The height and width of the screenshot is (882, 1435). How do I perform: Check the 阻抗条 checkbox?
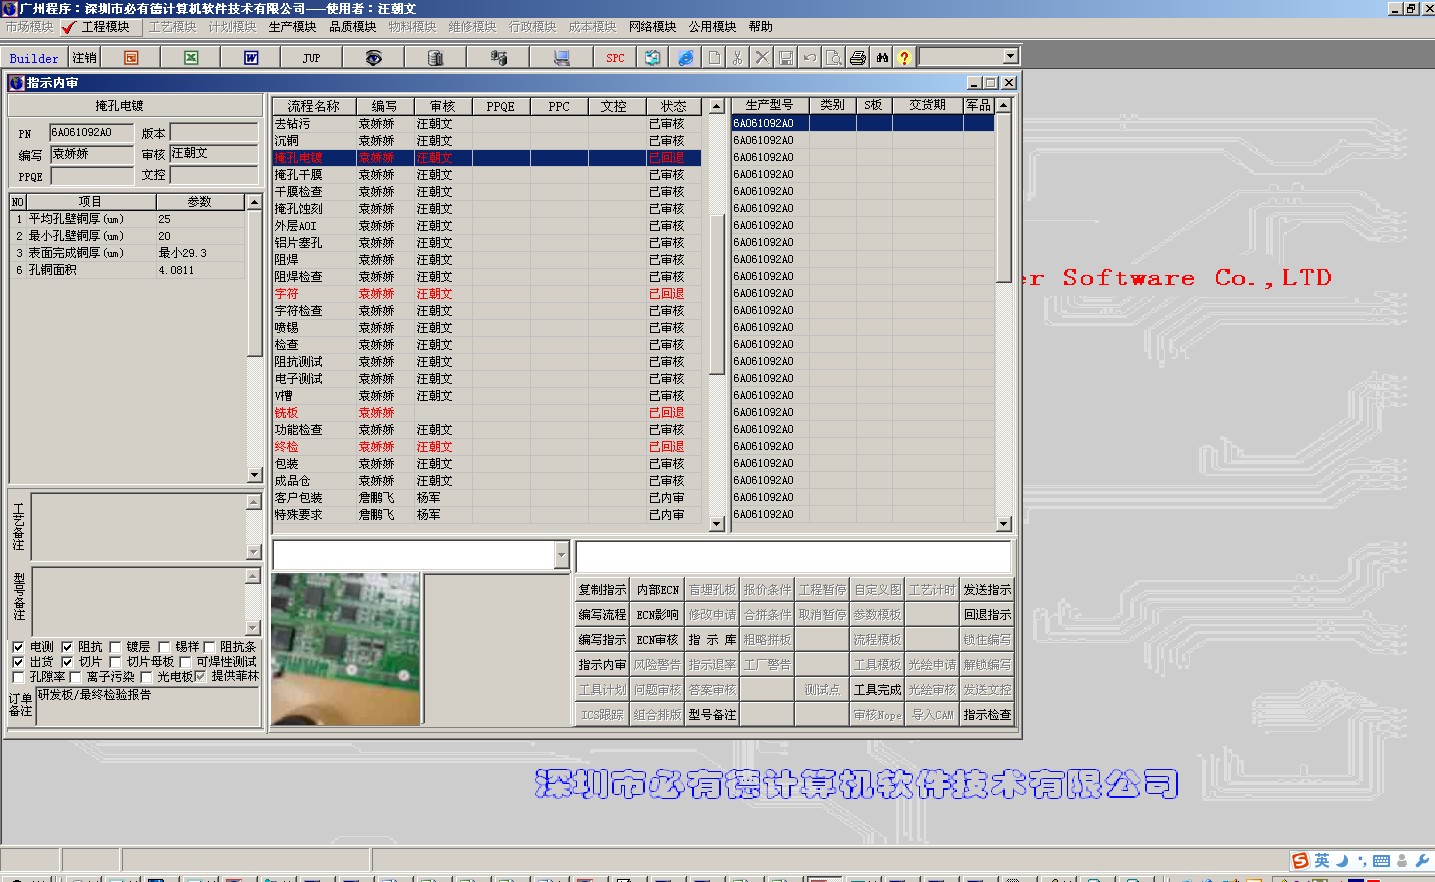coord(209,647)
